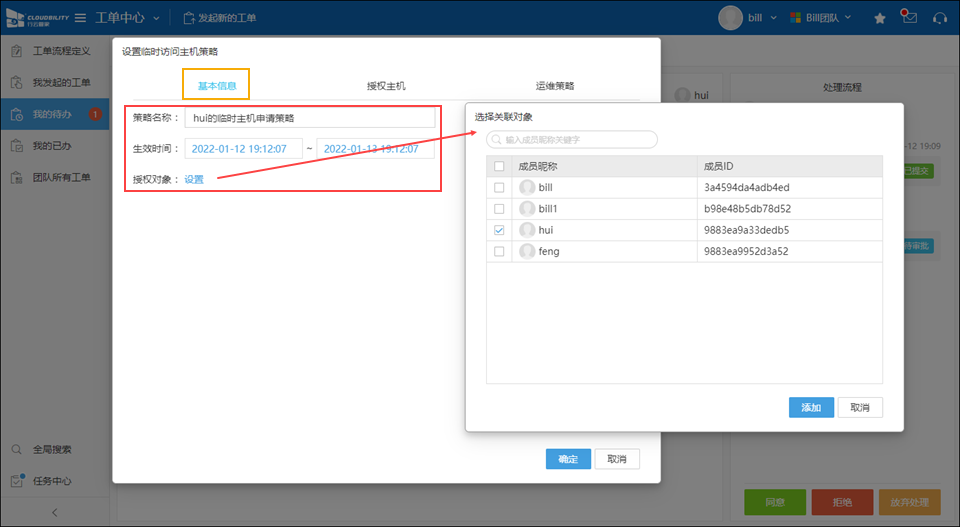Click the hamburger menu icon in header

(x=80, y=18)
